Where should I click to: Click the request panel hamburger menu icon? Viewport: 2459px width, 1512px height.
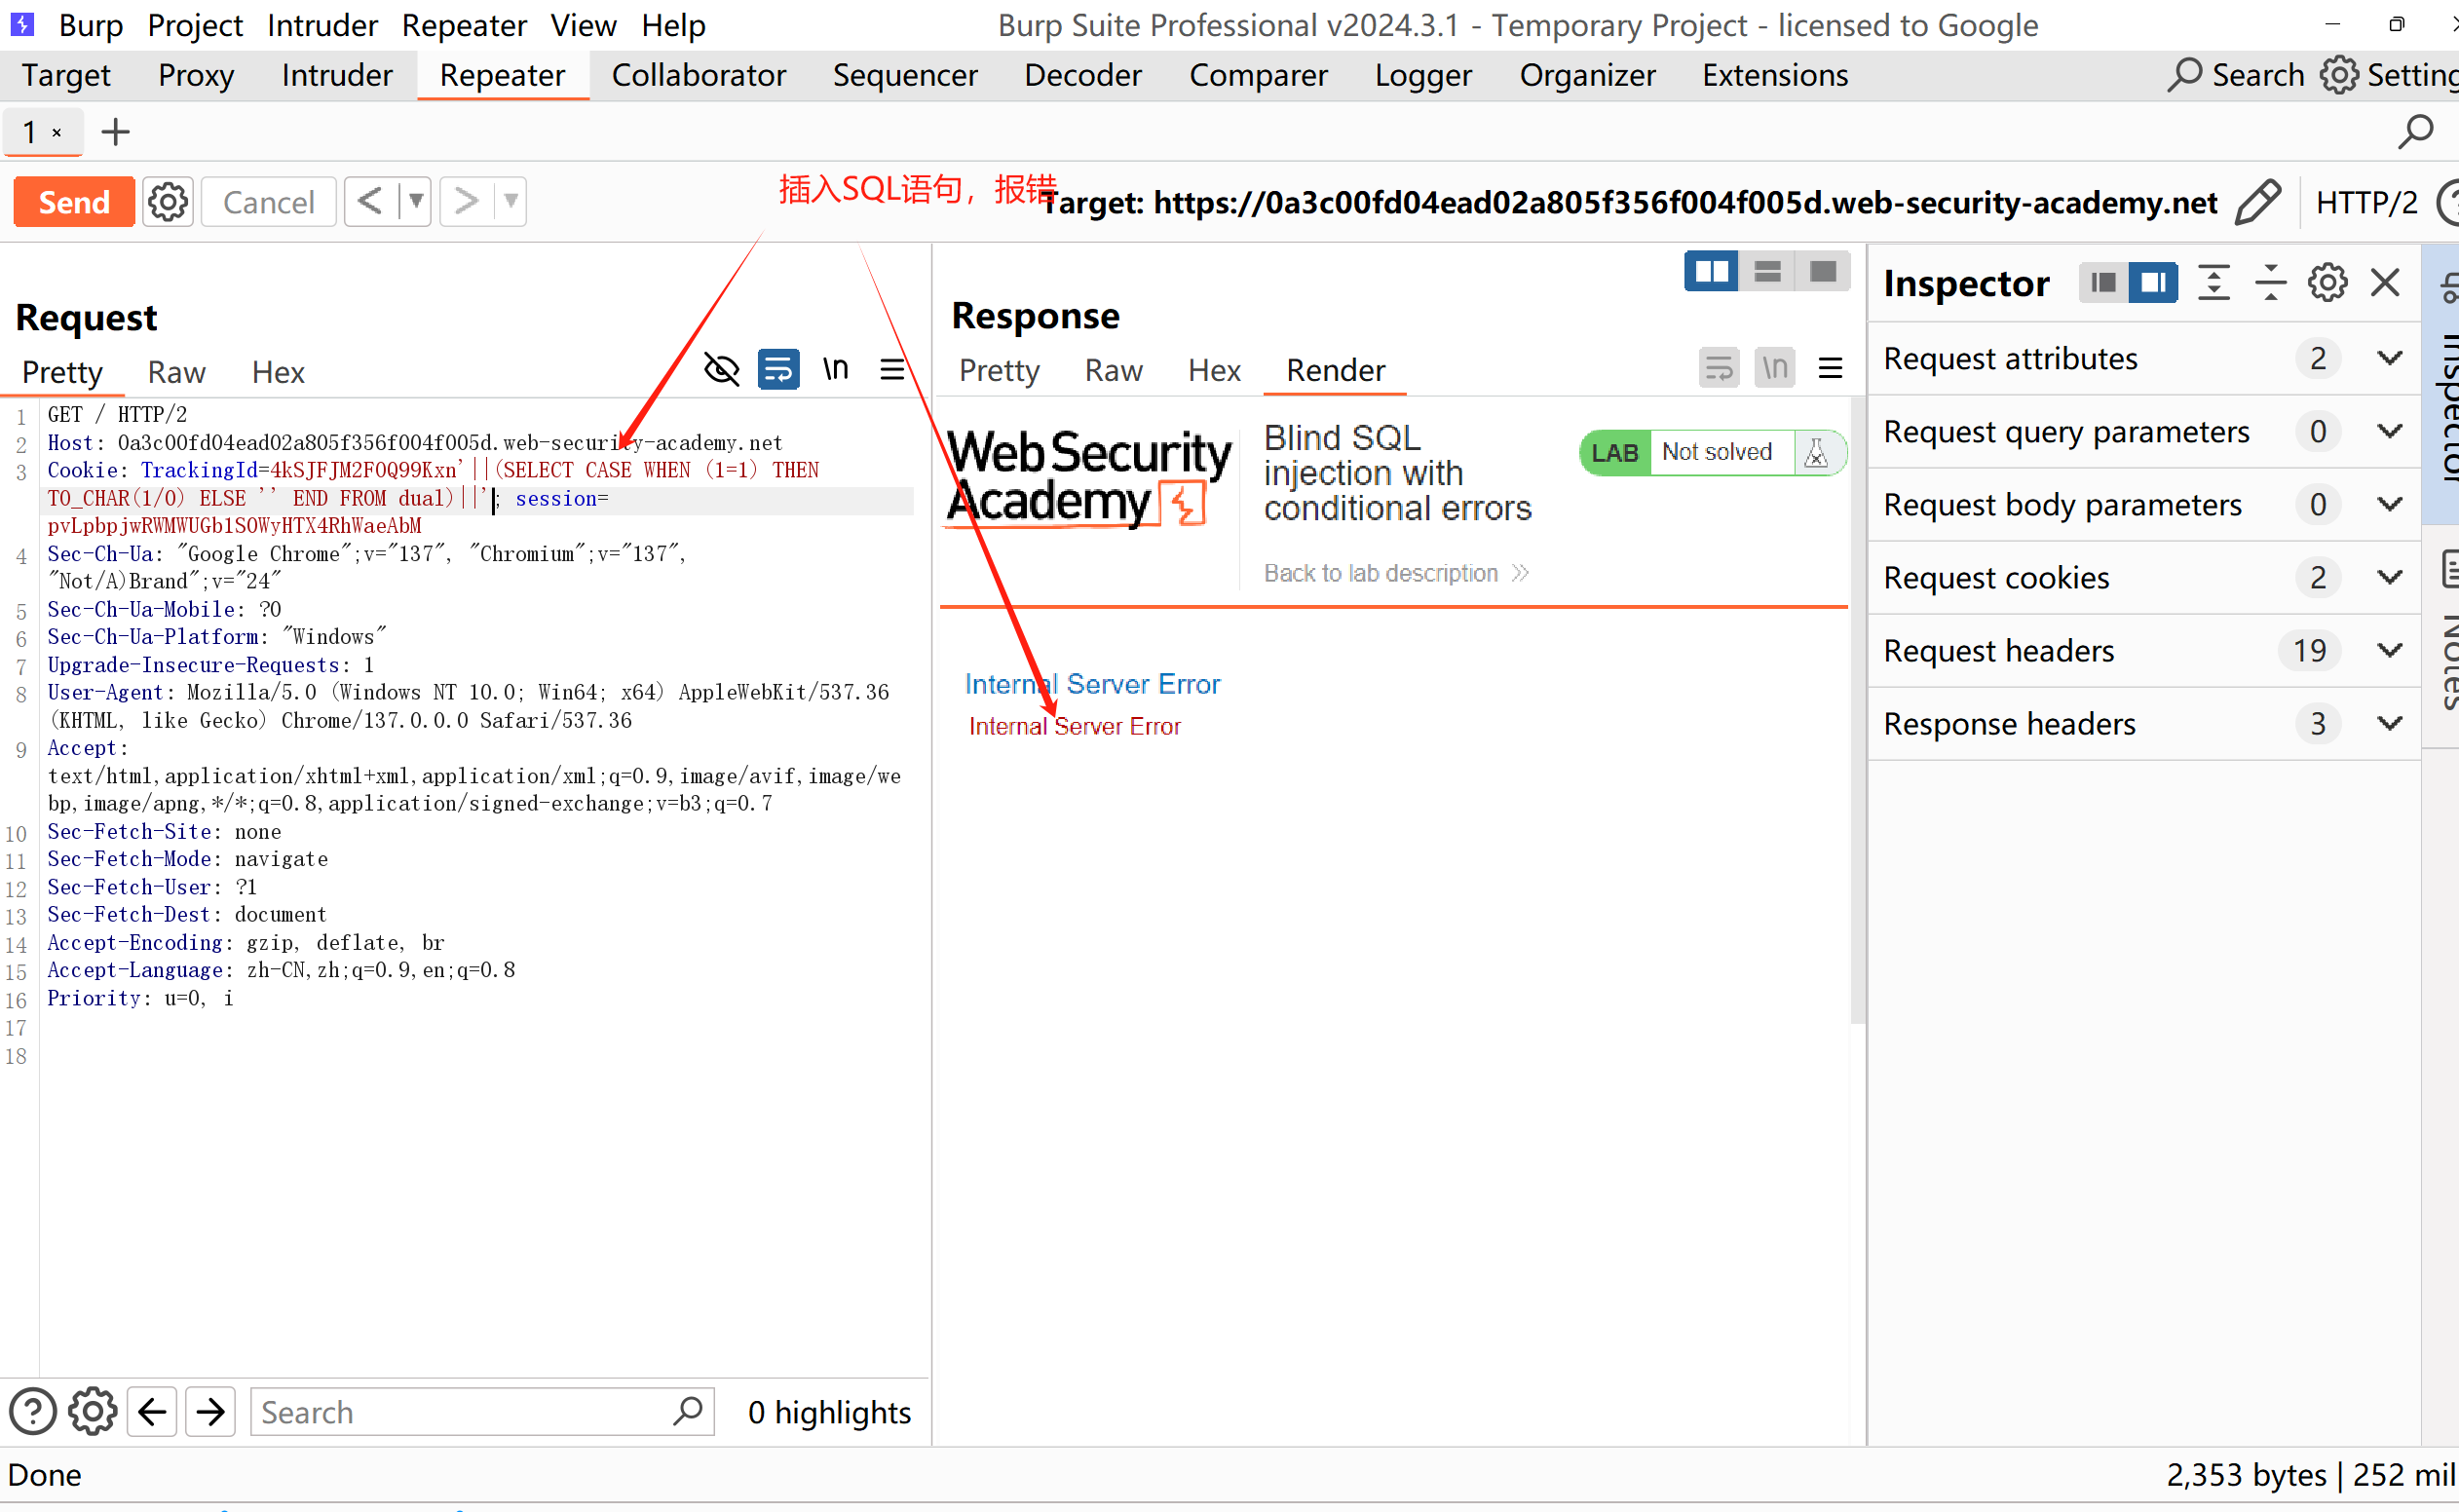[892, 370]
